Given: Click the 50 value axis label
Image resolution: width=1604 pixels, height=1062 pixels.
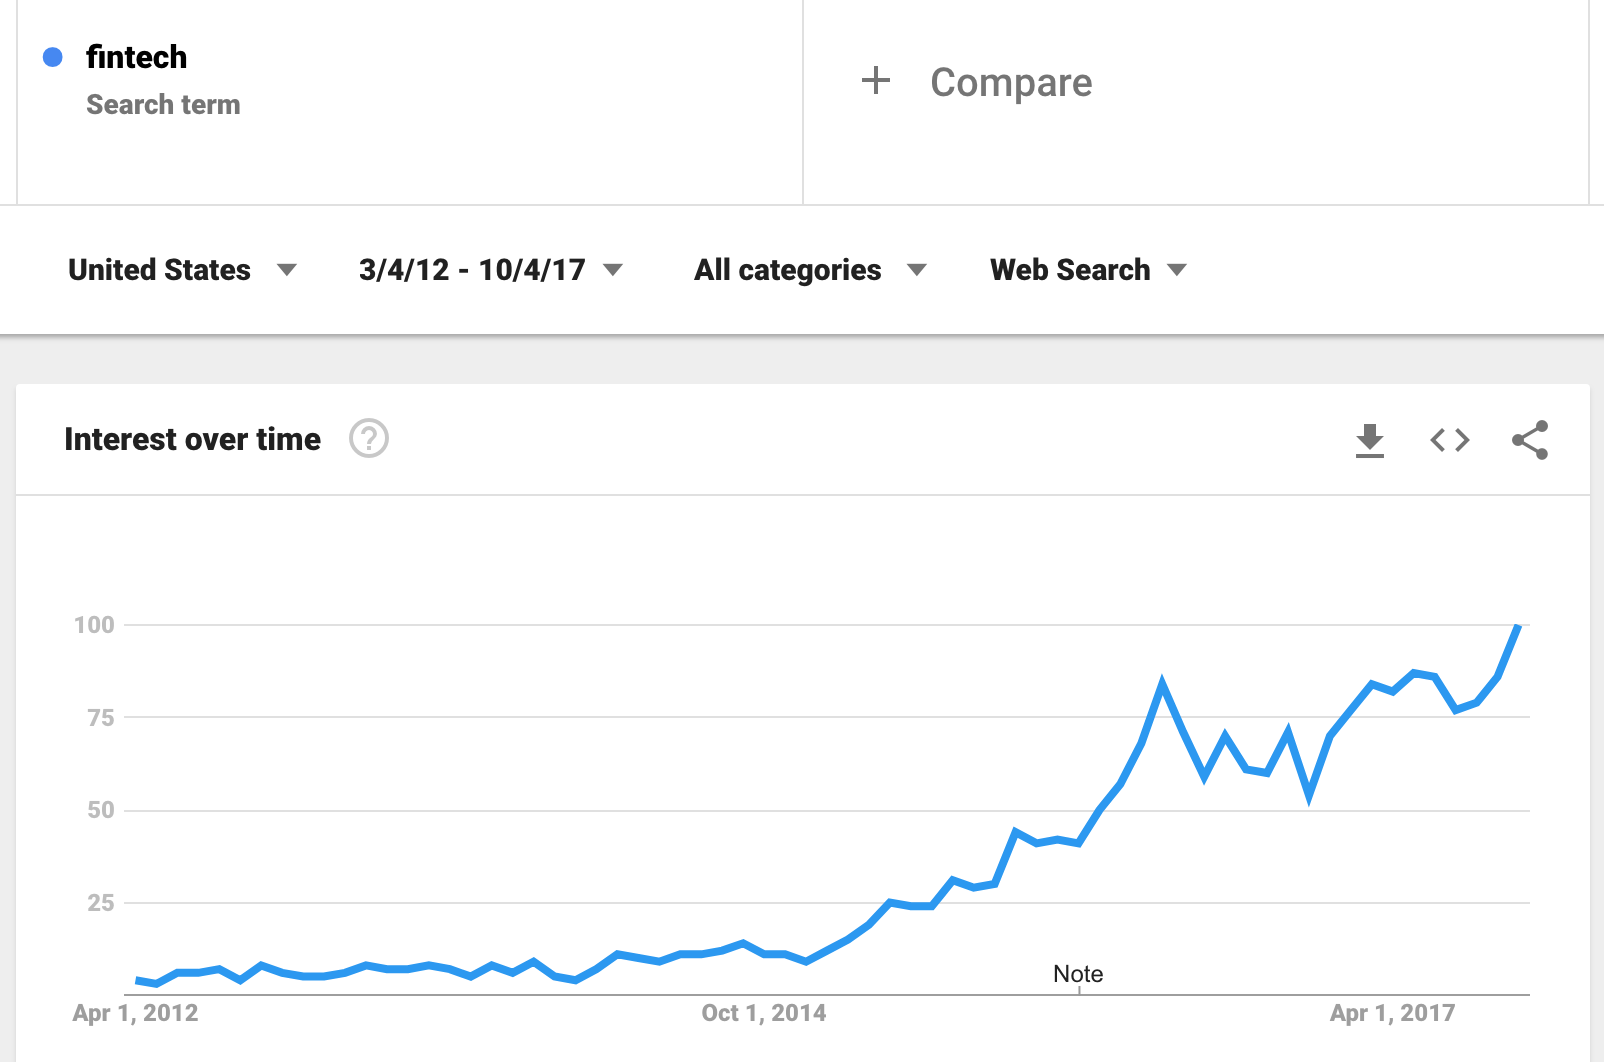Looking at the screenshot, I should [x=101, y=810].
